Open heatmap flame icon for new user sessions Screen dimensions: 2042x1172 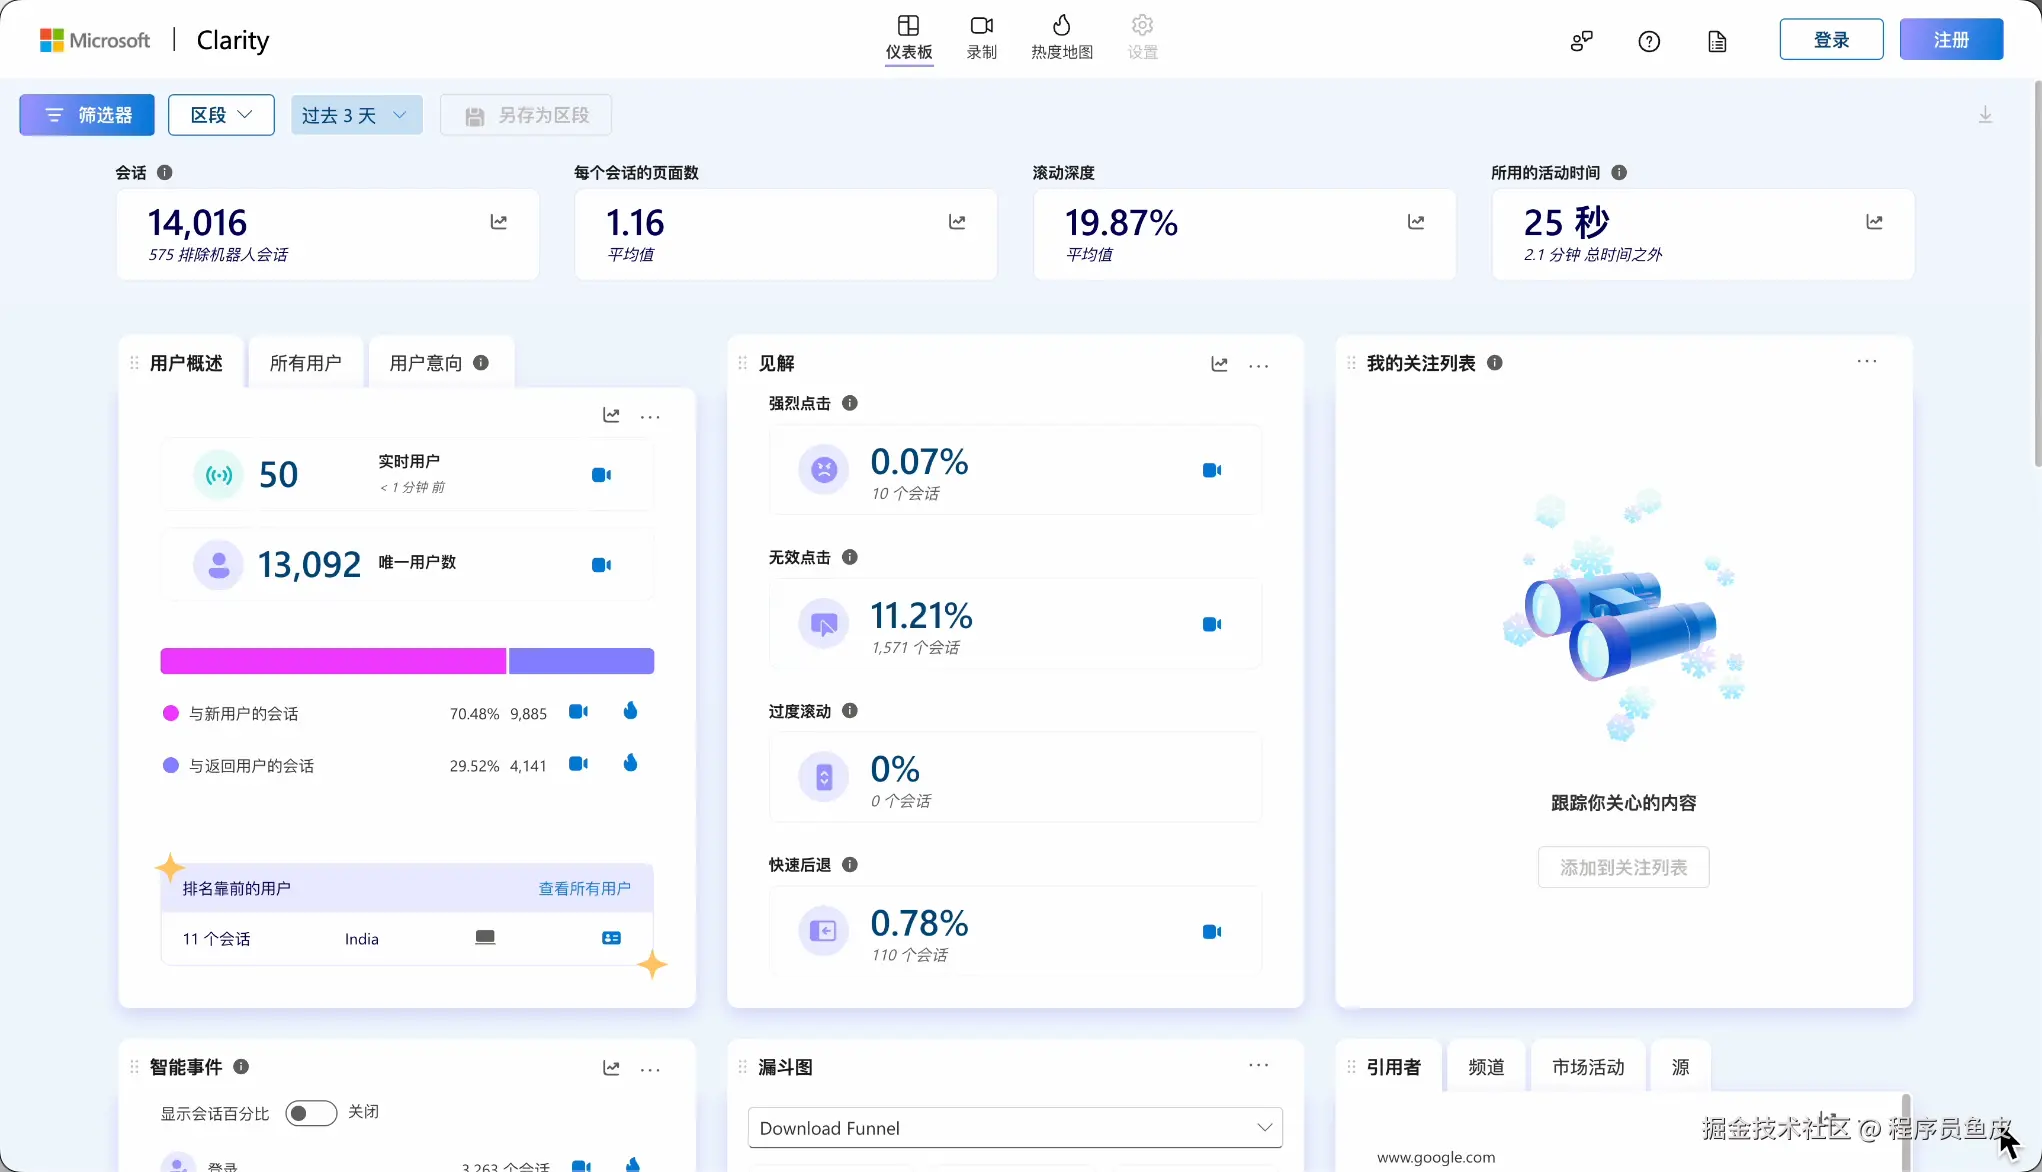tap(630, 711)
